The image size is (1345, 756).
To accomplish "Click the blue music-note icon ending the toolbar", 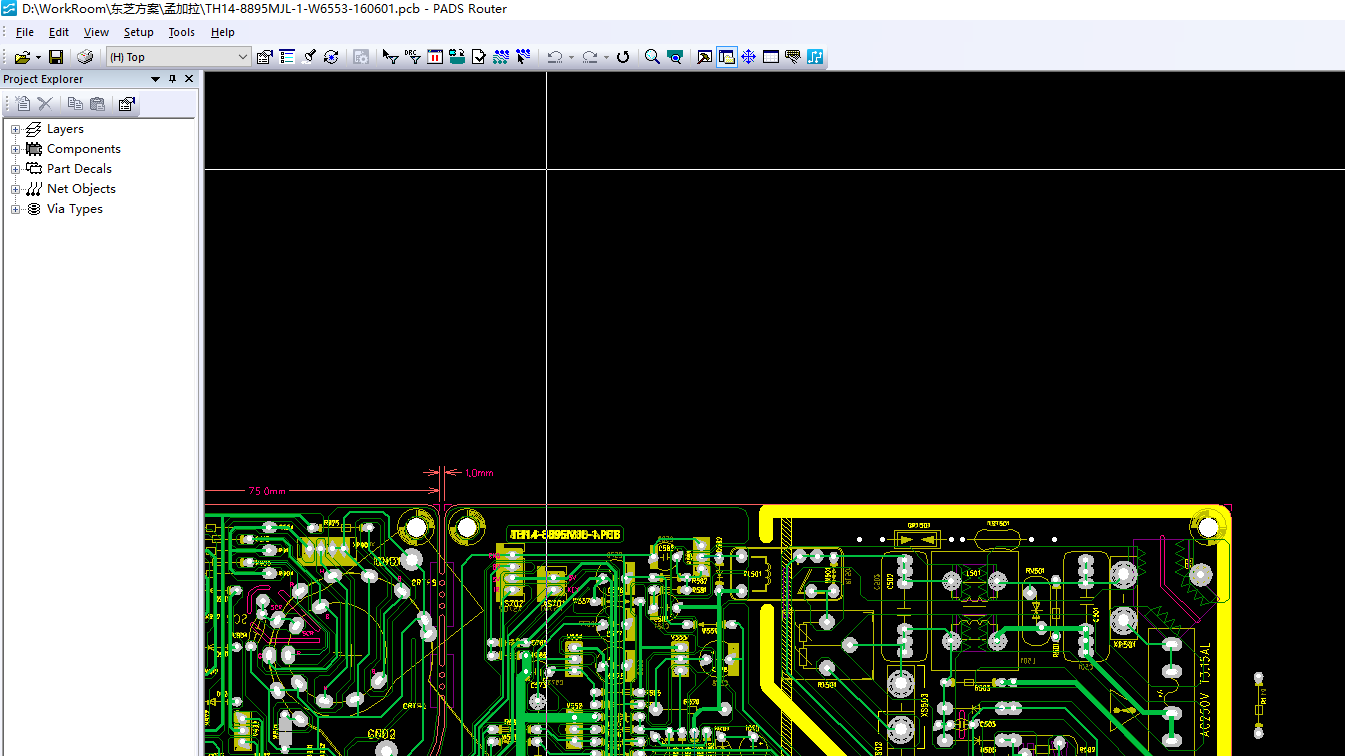I will tap(815, 57).
